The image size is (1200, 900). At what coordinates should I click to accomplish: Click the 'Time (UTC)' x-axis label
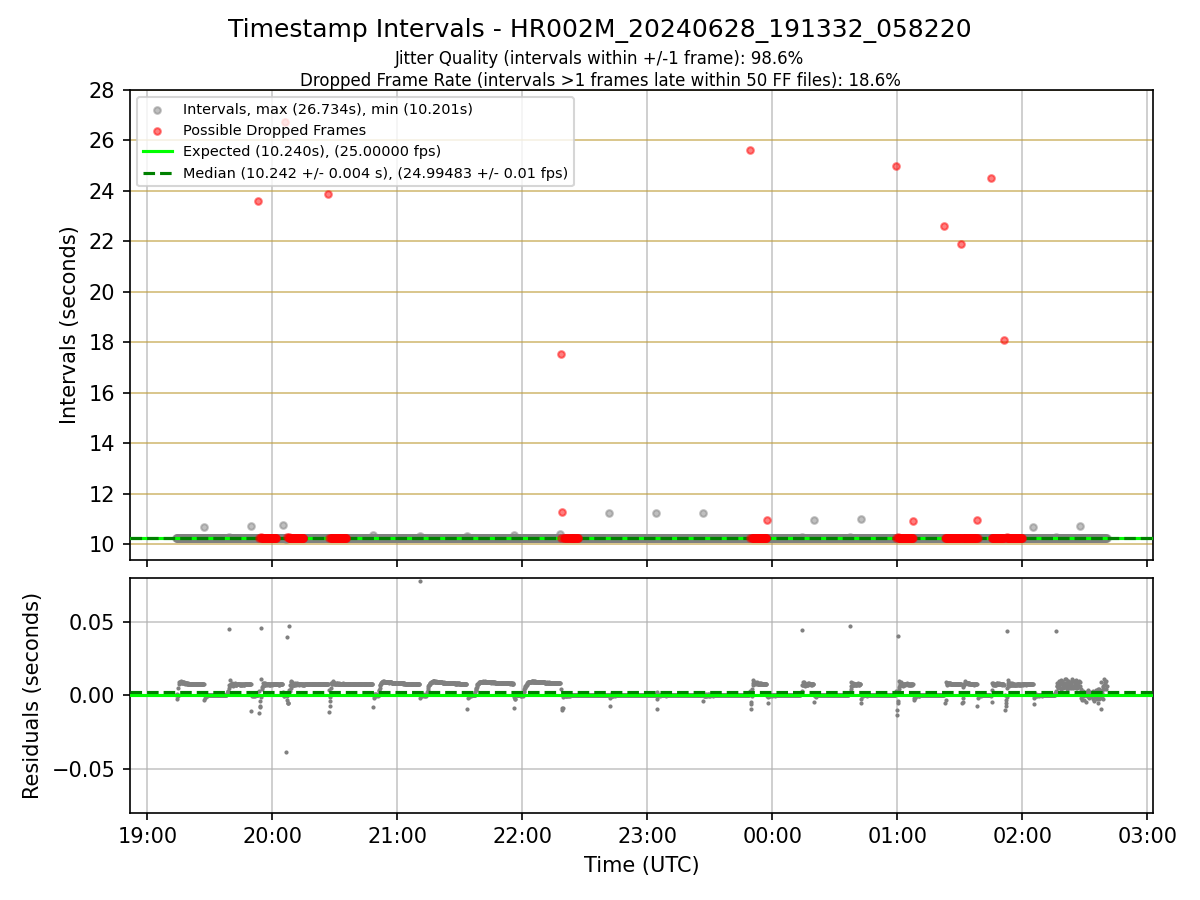click(641, 865)
